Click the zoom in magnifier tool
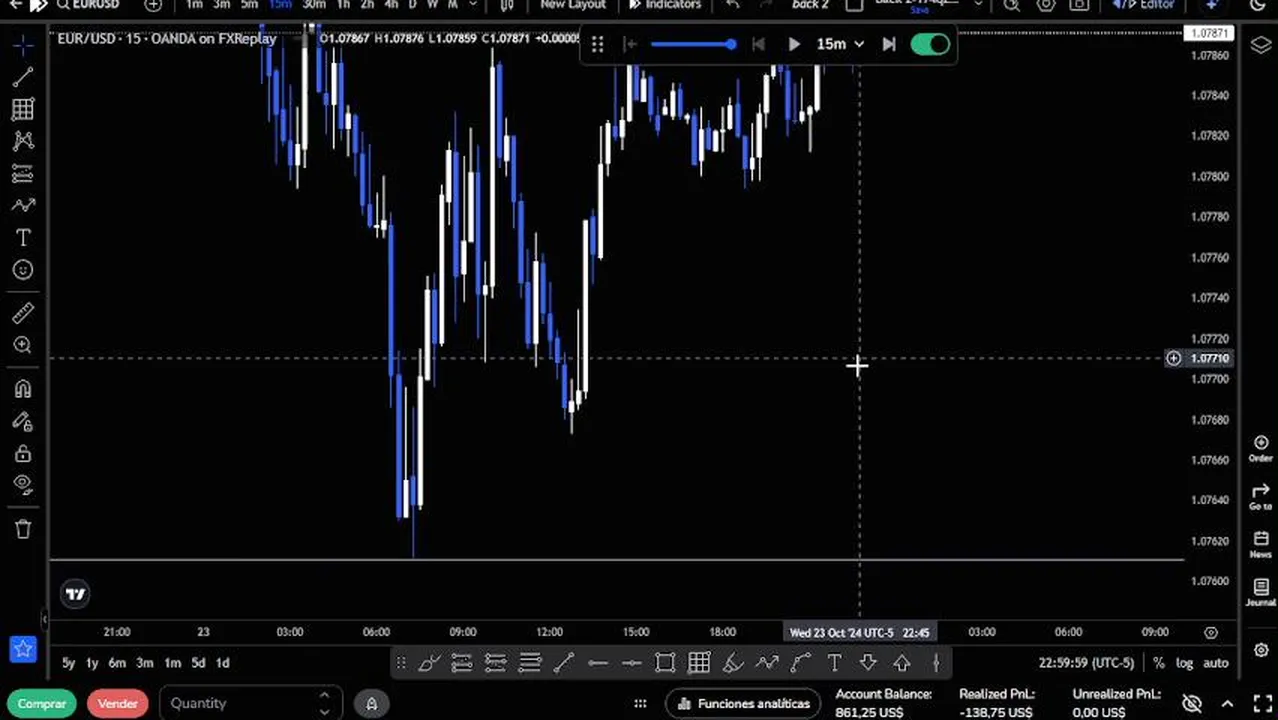This screenshot has height=720, width=1278. (x=23, y=345)
